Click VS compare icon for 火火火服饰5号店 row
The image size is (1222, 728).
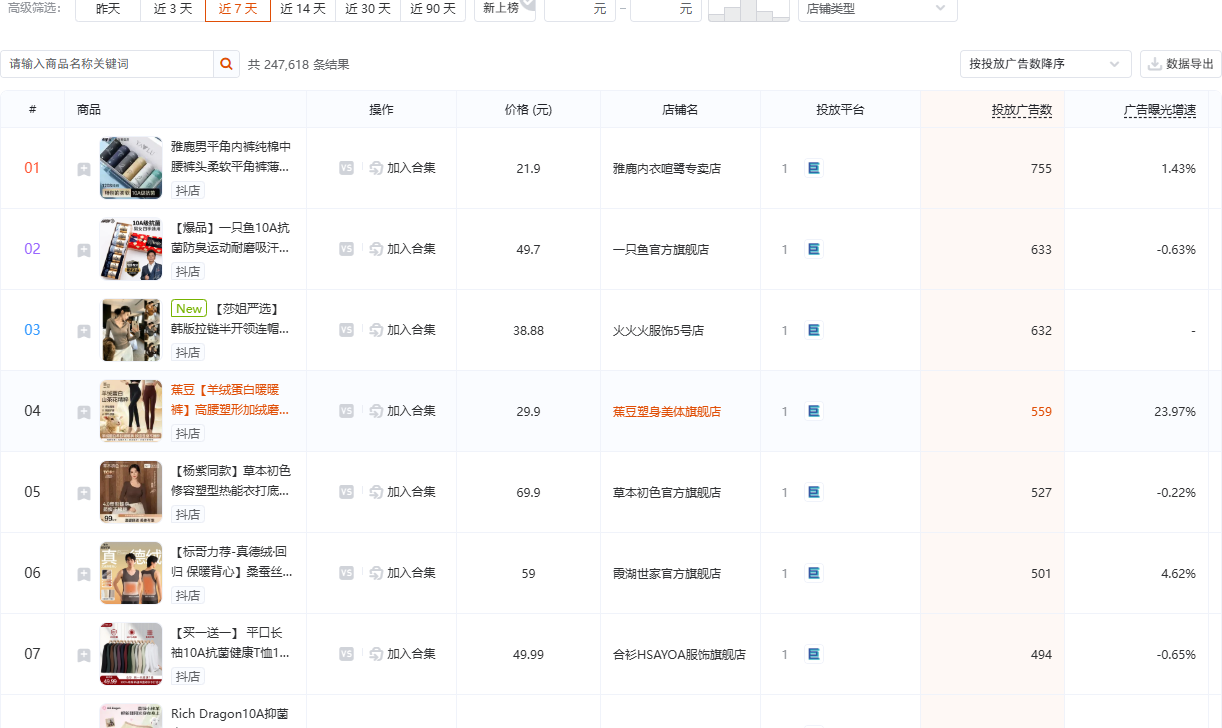(x=346, y=330)
